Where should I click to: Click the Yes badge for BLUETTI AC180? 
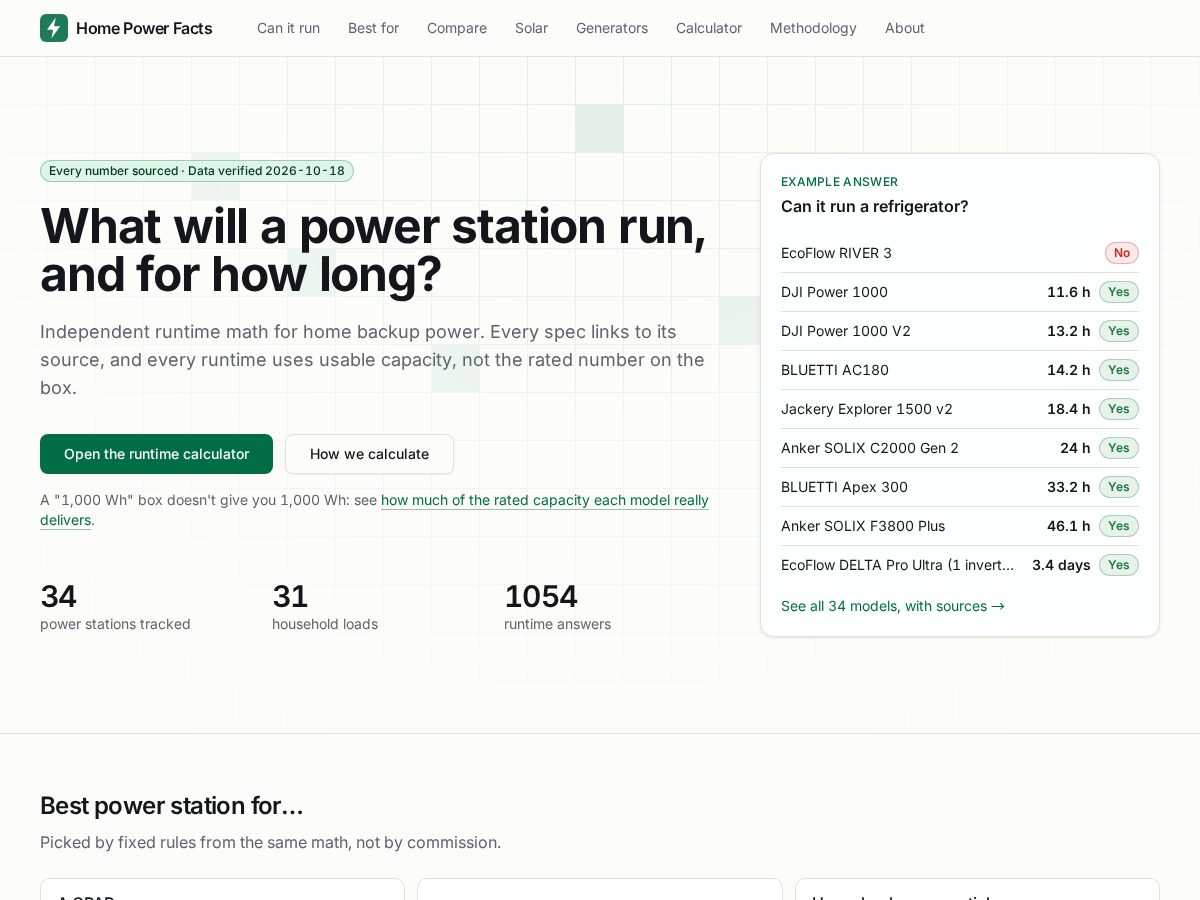[x=1119, y=370]
